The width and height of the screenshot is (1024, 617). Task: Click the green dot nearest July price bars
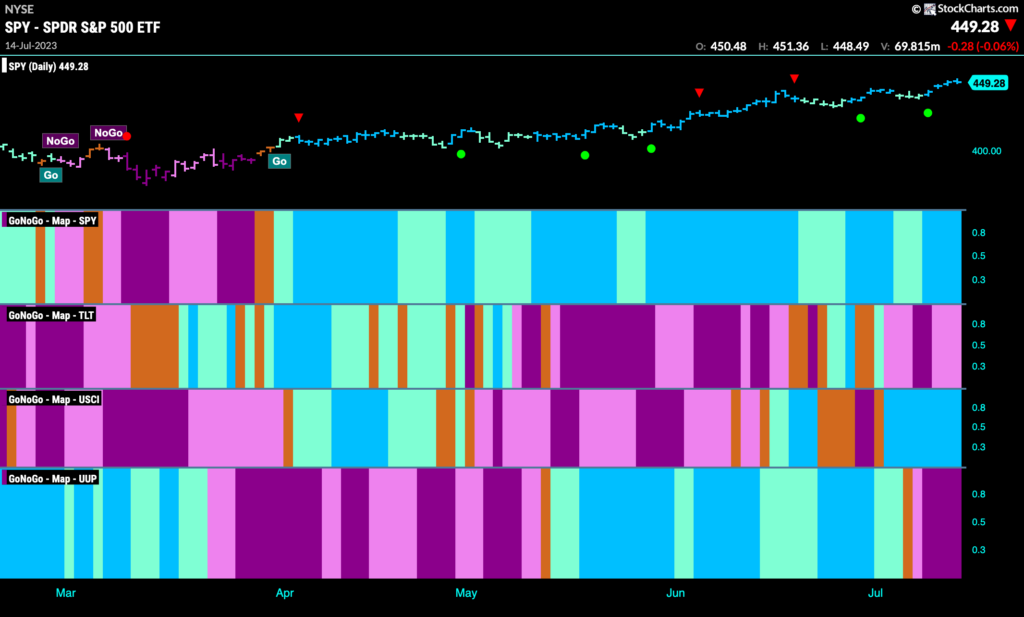pyautogui.click(x=928, y=113)
